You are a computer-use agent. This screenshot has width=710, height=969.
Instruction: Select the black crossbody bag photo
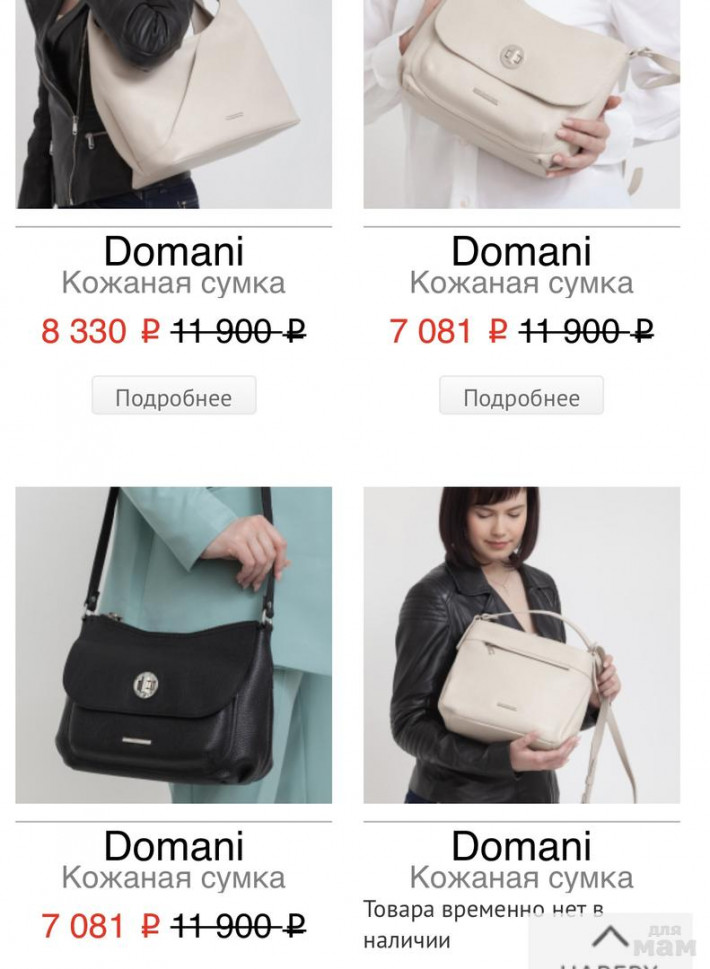tap(174, 645)
